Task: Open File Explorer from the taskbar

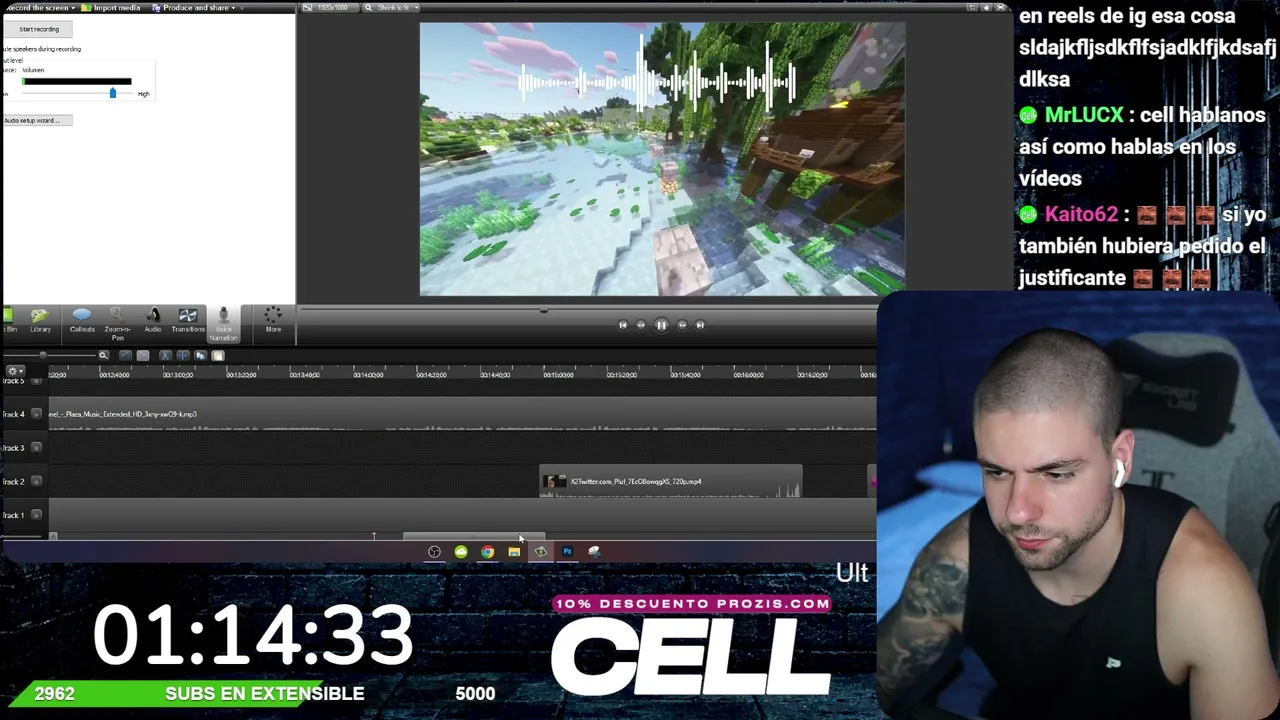Action: tap(514, 551)
